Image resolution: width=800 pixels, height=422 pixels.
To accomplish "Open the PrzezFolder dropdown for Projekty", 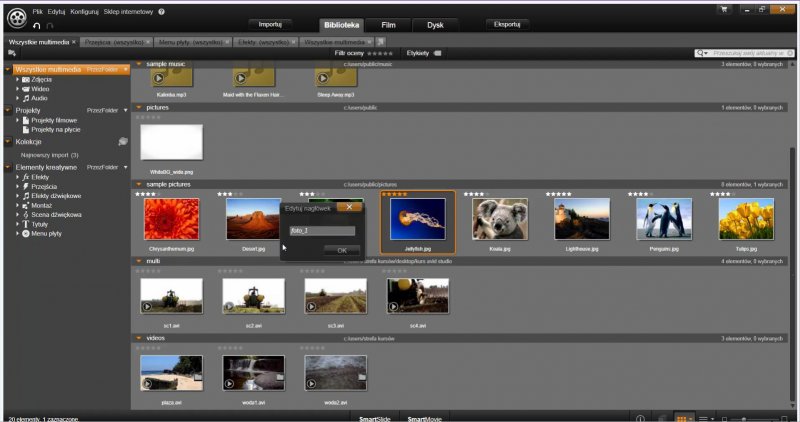I will point(124,110).
